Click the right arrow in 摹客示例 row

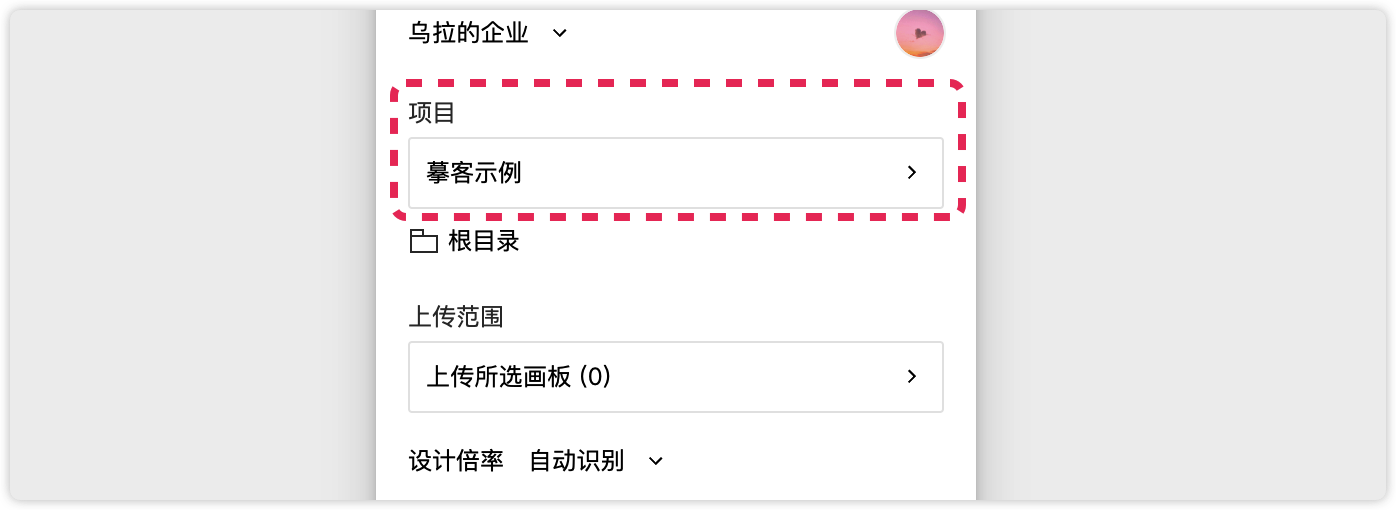(x=911, y=173)
